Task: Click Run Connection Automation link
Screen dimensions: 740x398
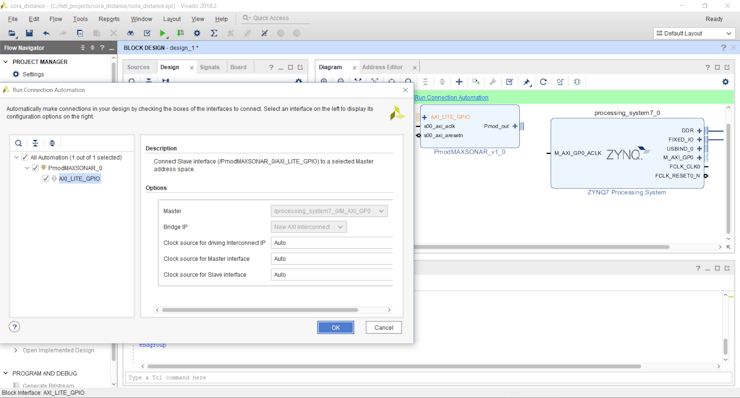Action: point(452,98)
